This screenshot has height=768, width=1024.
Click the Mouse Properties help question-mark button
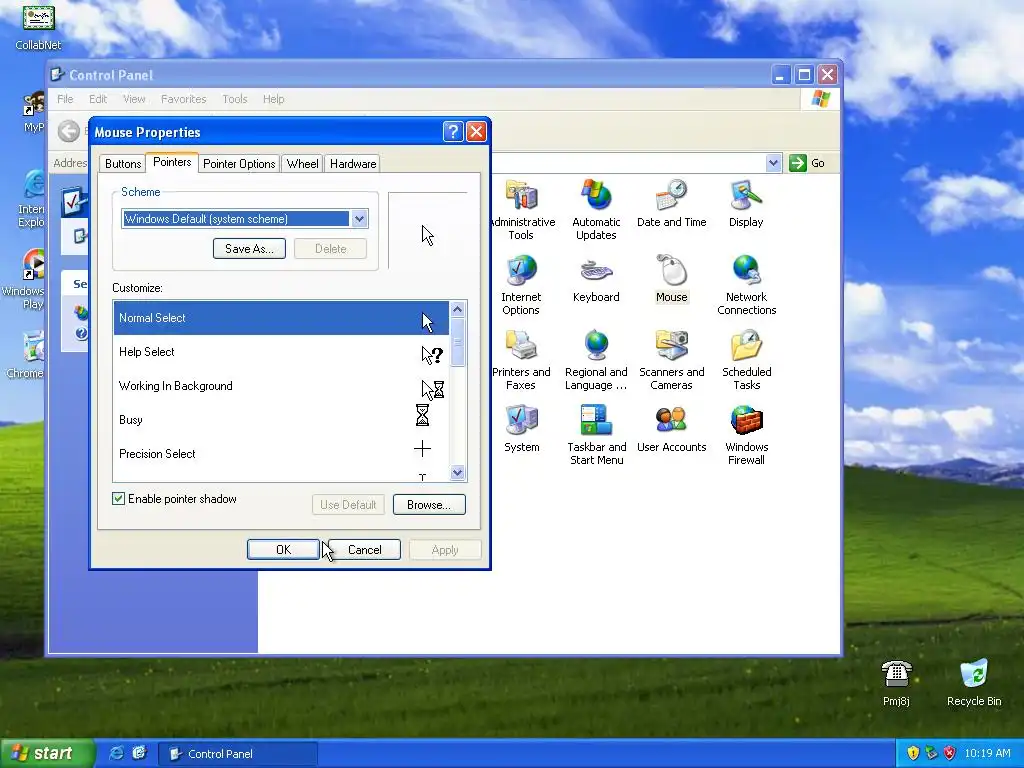(x=453, y=132)
